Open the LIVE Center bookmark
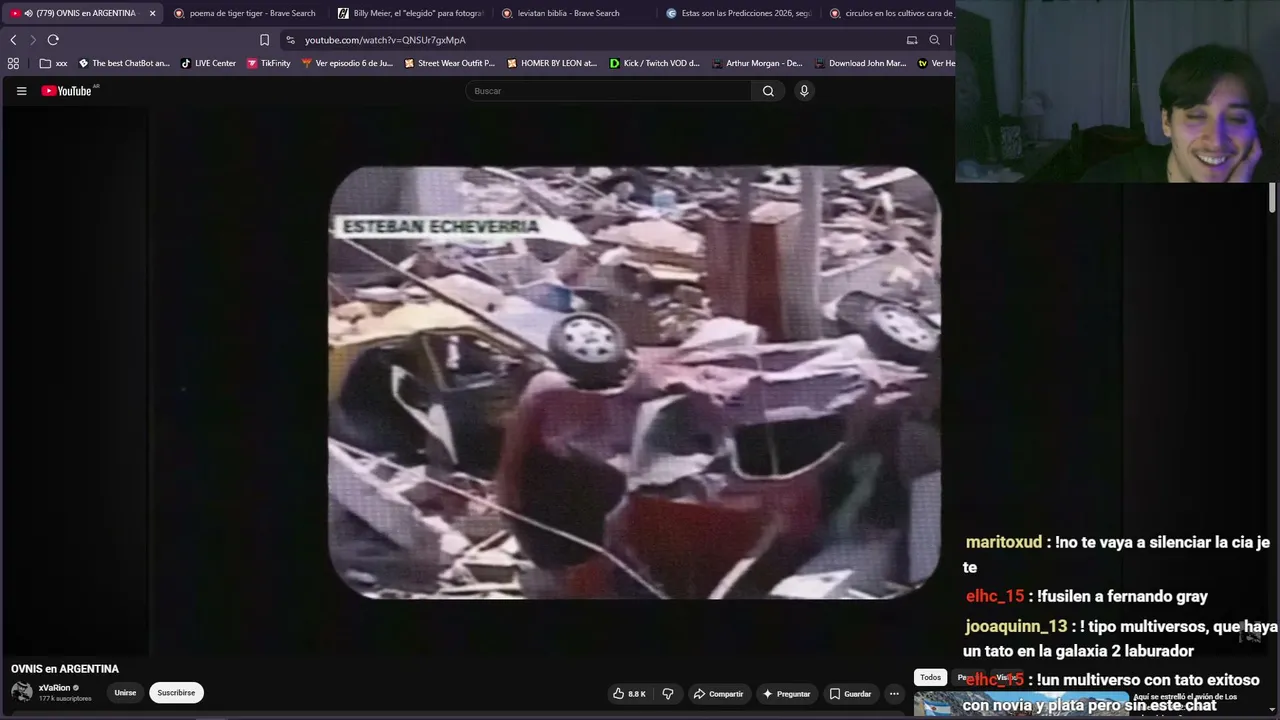 click(209, 63)
